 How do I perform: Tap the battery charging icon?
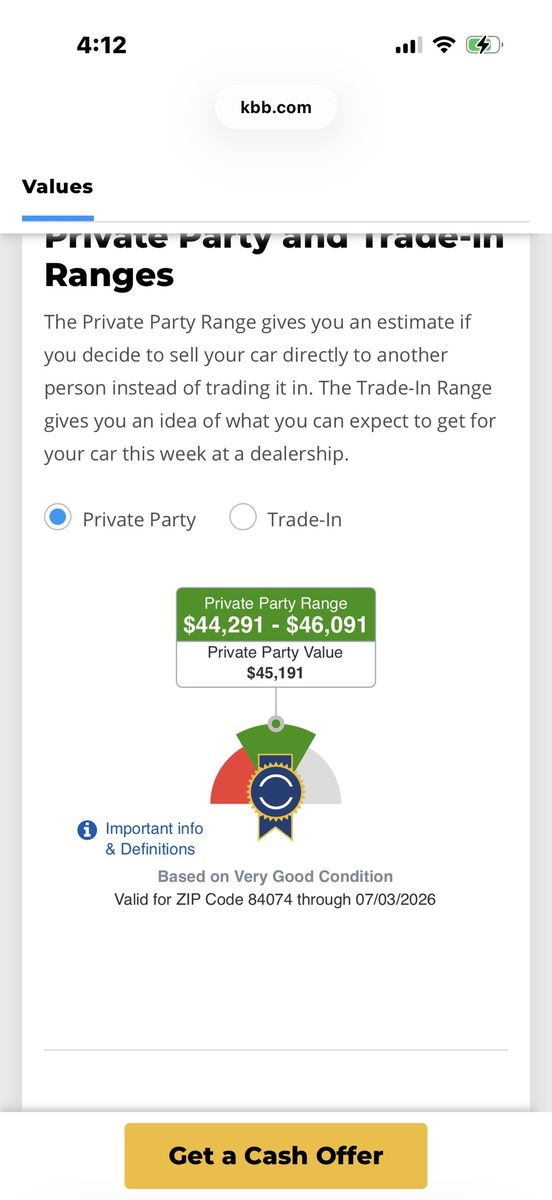(x=485, y=46)
